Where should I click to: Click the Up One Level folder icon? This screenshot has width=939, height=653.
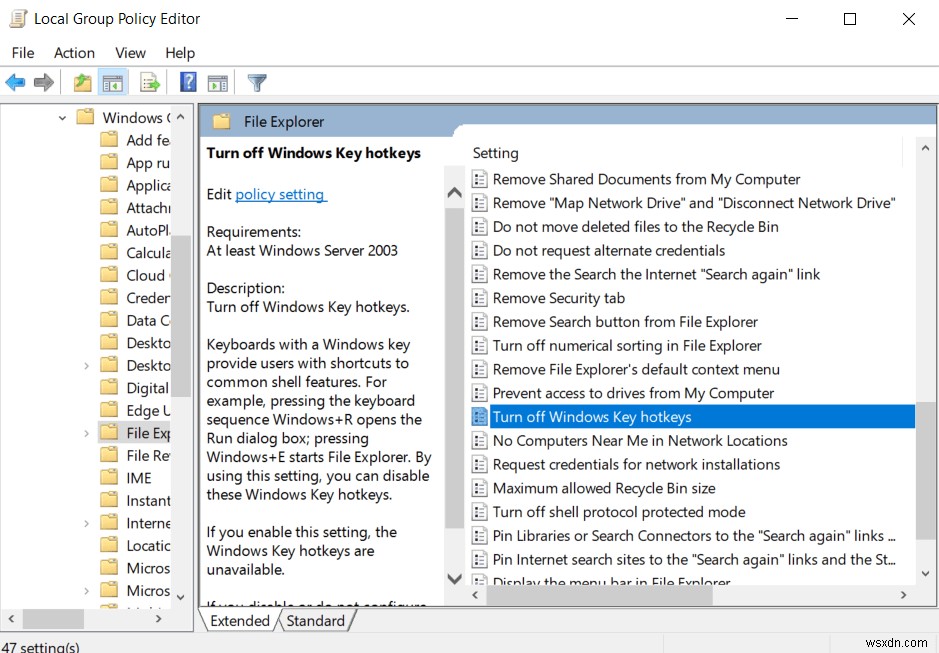click(84, 82)
